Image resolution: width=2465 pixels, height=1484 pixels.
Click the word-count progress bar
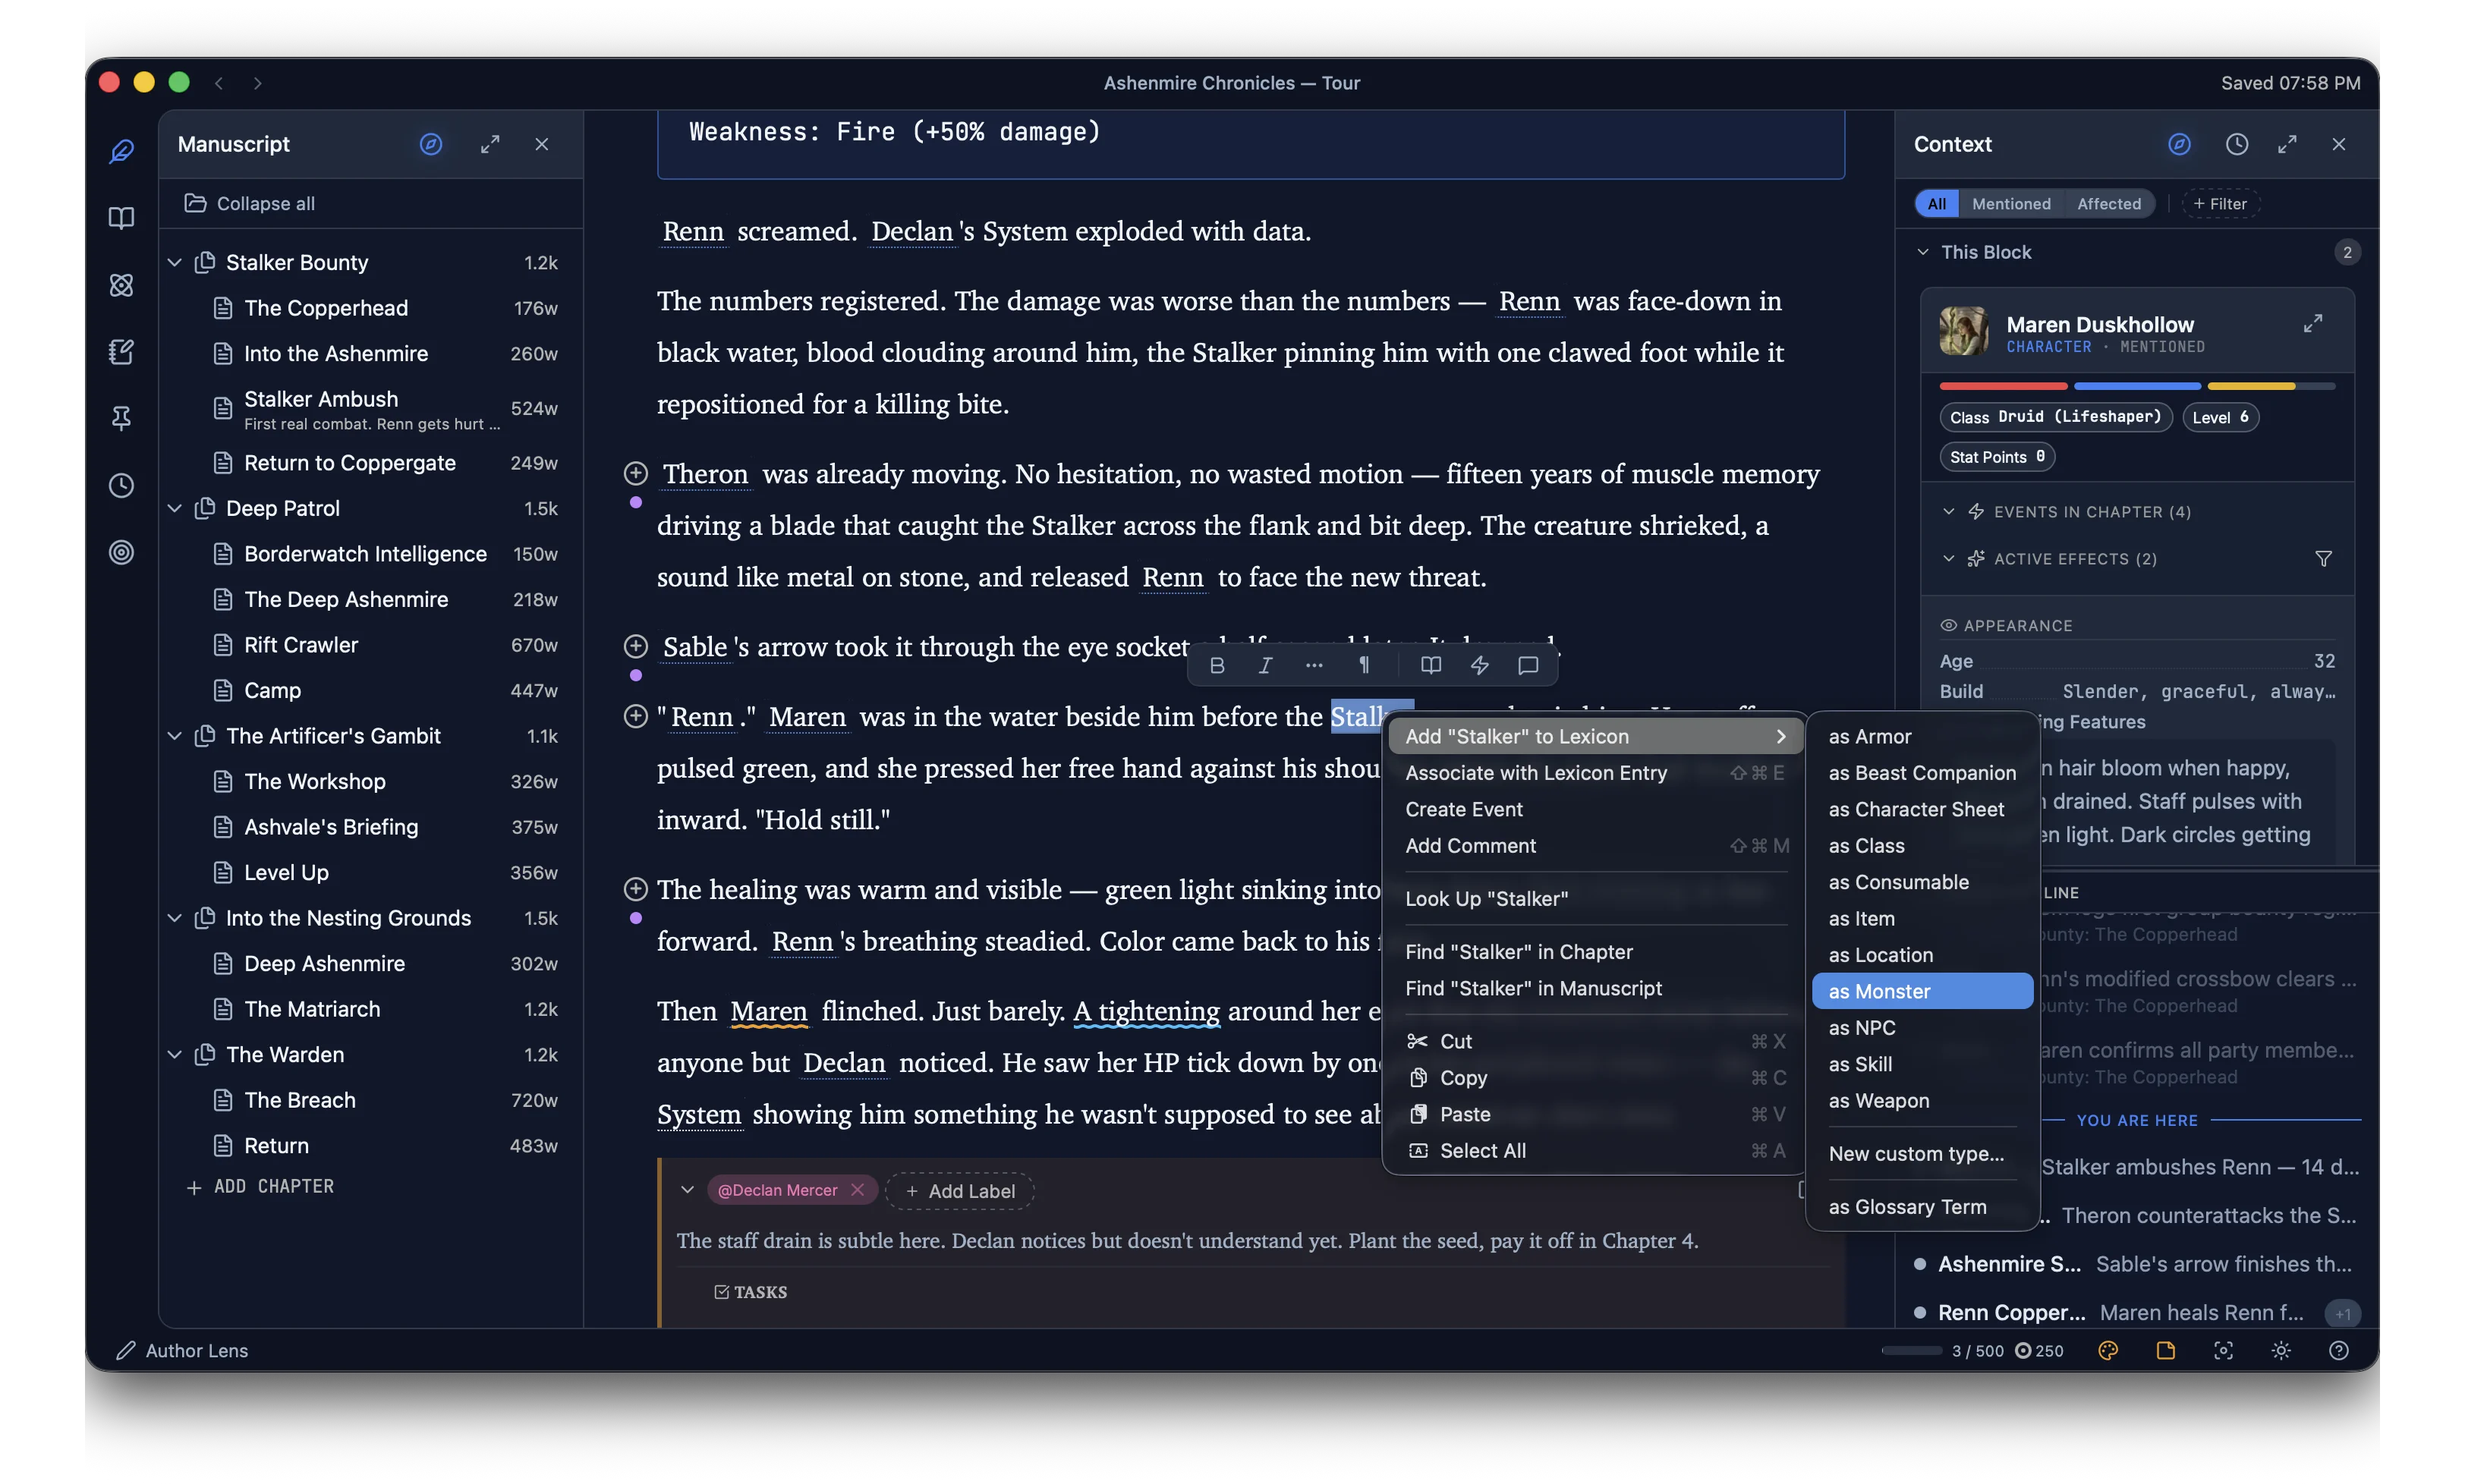(x=1911, y=1351)
